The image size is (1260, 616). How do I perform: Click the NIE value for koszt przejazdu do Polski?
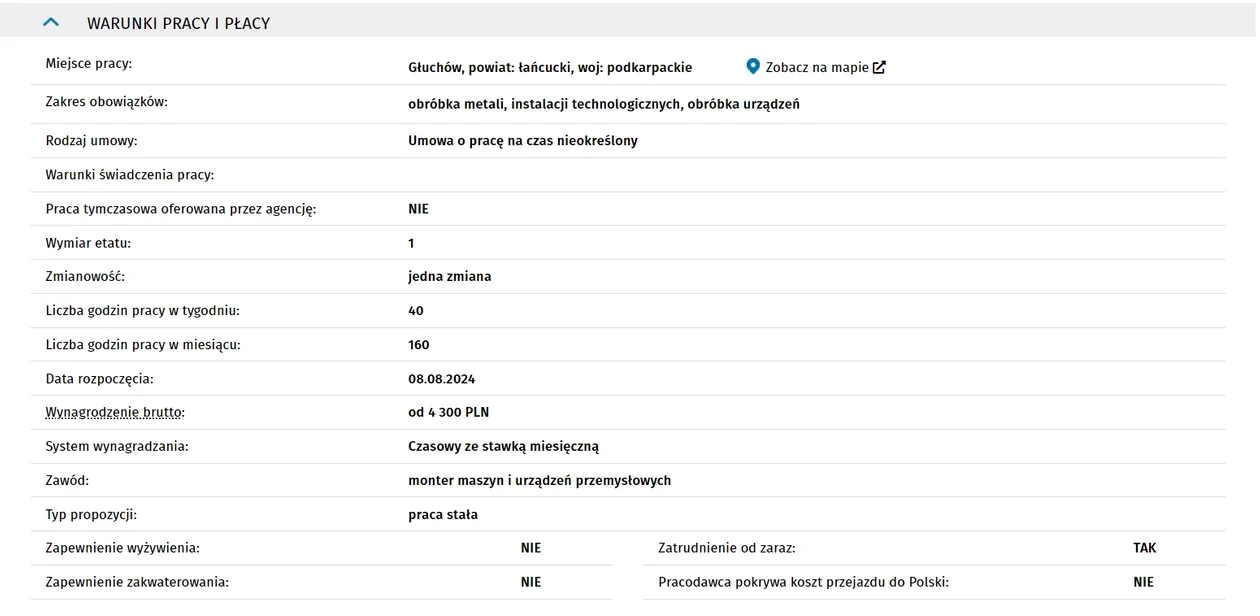1144,582
